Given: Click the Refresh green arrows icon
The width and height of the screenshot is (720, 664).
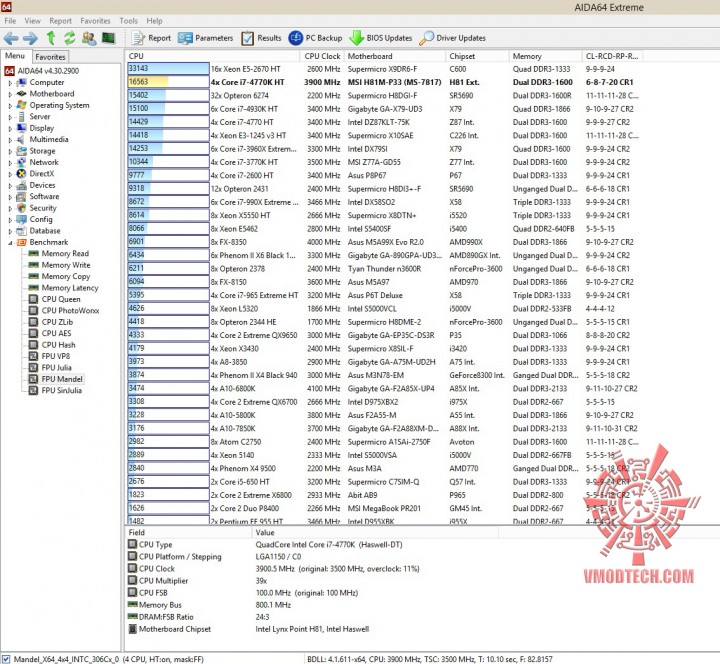Looking at the screenshot, I should [69, 38].
